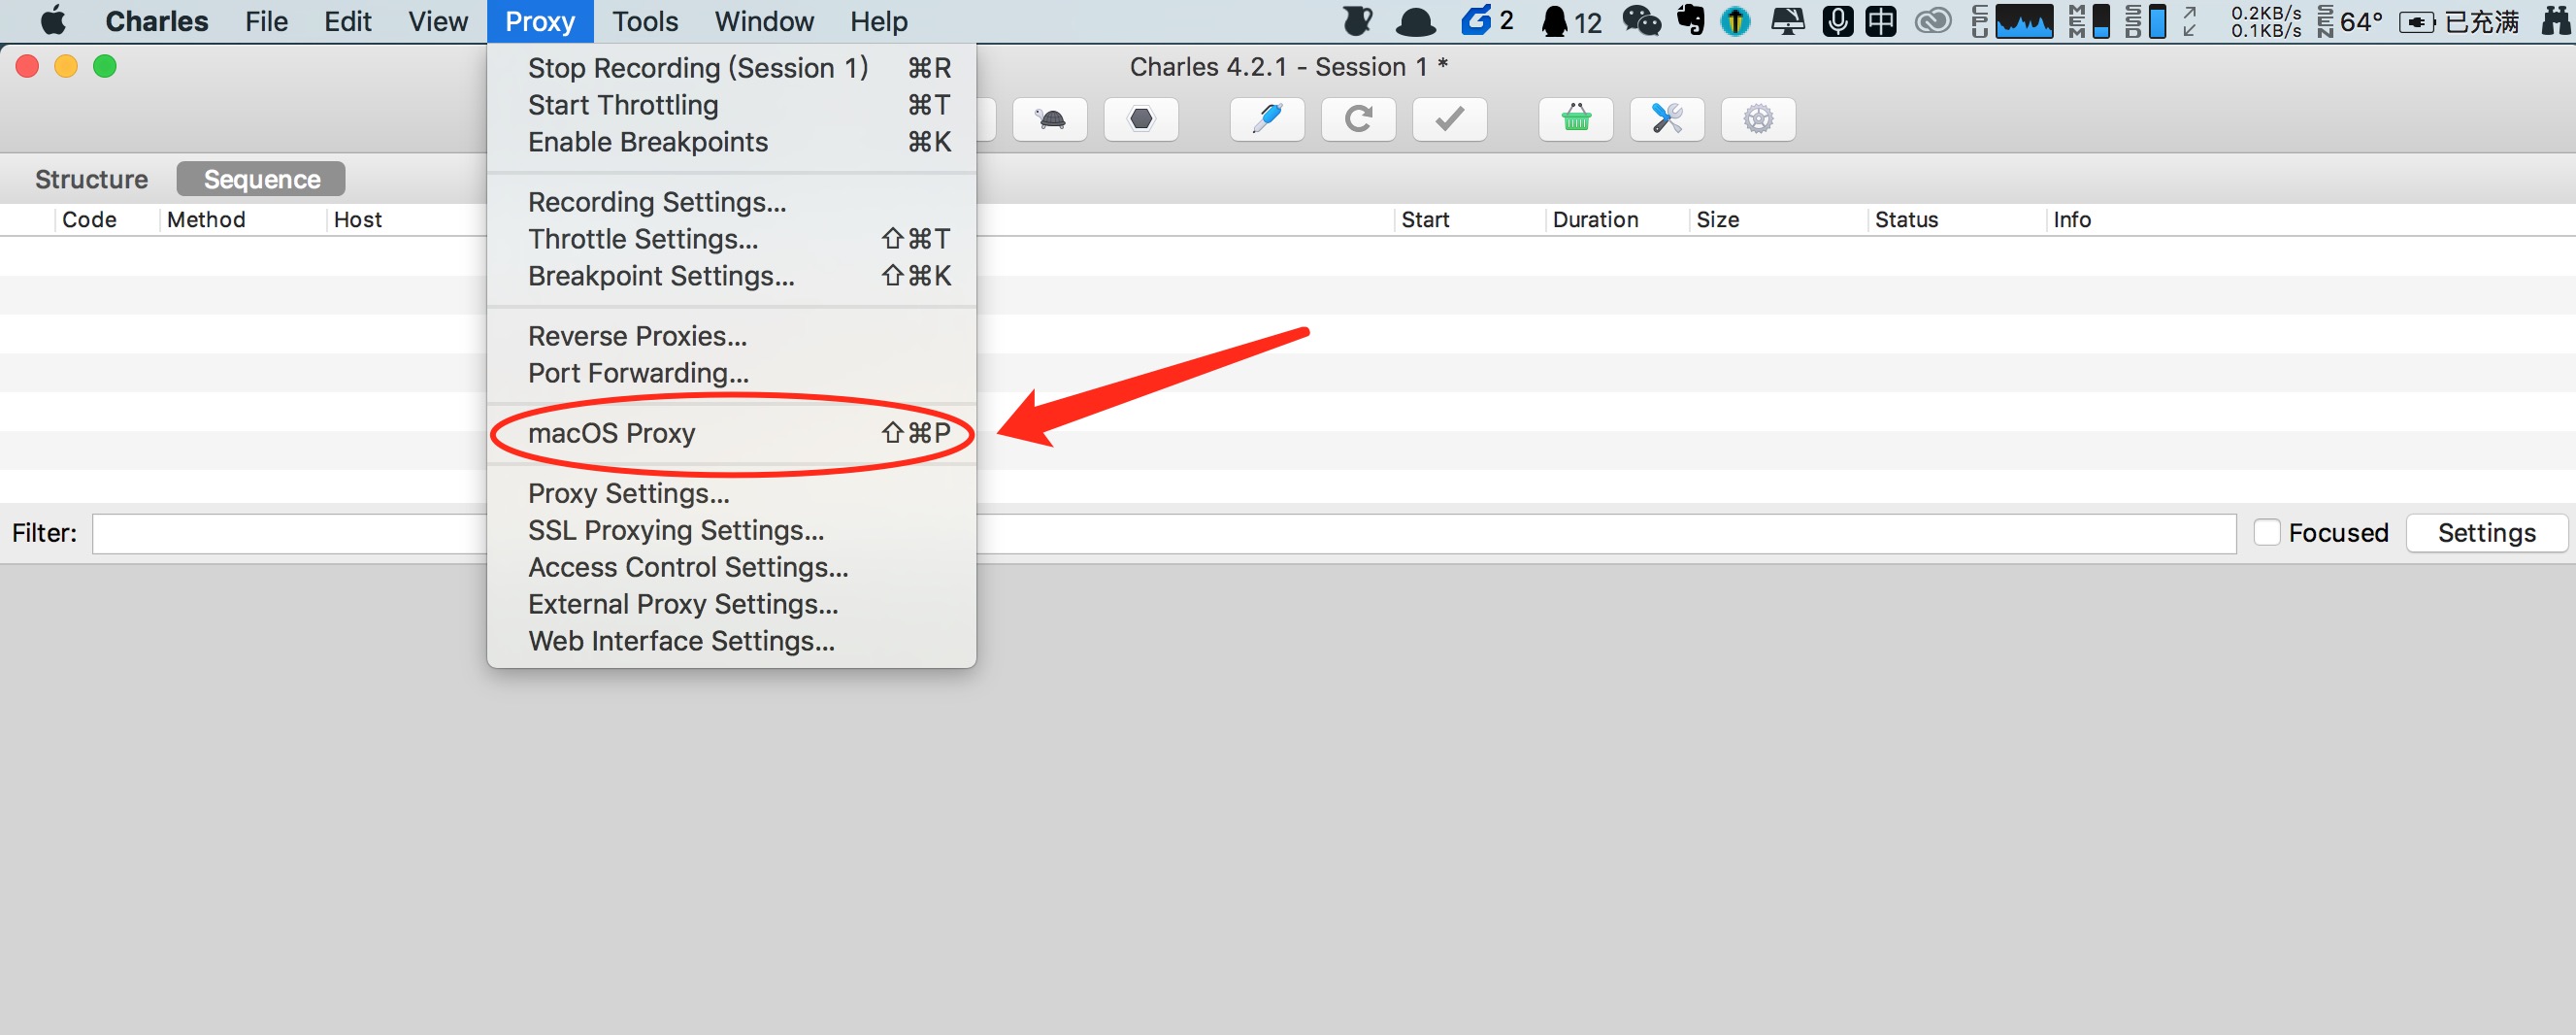Choose Enable Breakpoints menu item
This screenshot has width=2576, height=1035.
click(731, 142)
